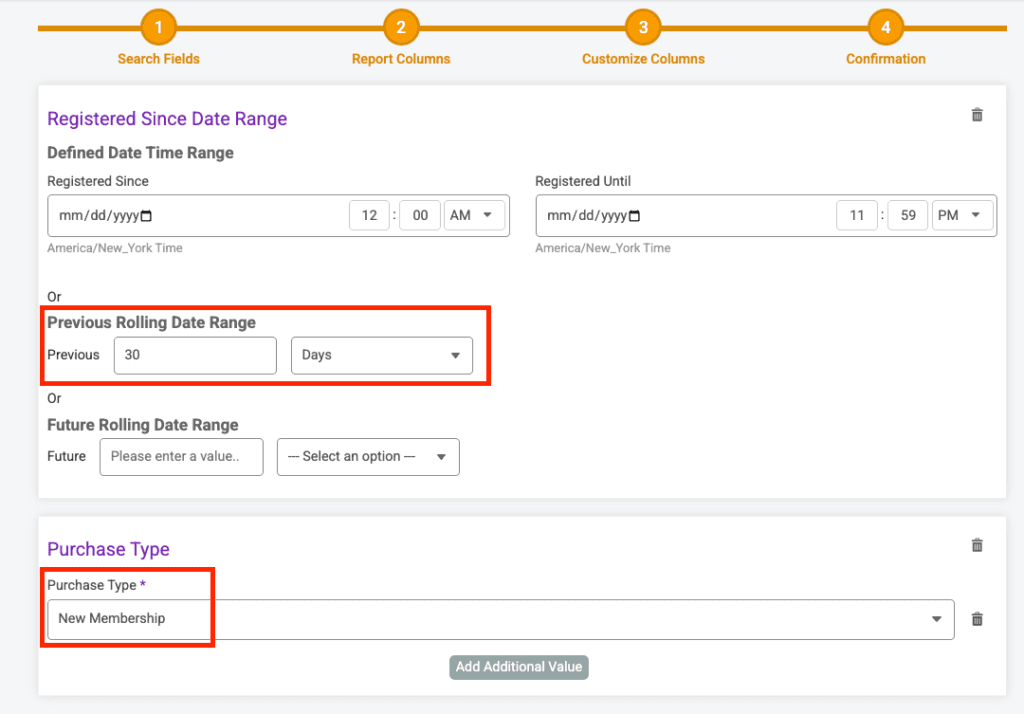The image size is (1024, 714).
Task: Expand the Purchase Type New Membership dropdown
Action: pos(500,619)
